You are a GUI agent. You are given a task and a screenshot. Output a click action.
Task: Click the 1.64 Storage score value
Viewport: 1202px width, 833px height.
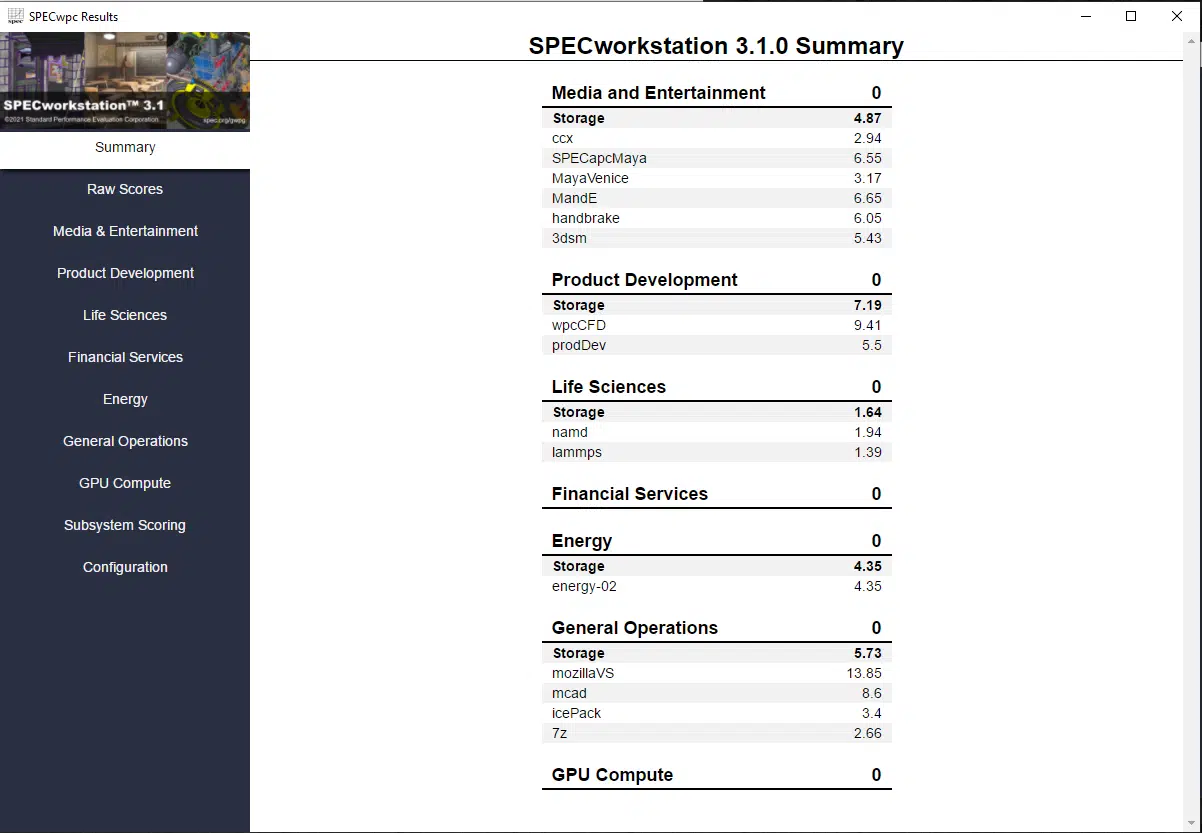point(868,412)
